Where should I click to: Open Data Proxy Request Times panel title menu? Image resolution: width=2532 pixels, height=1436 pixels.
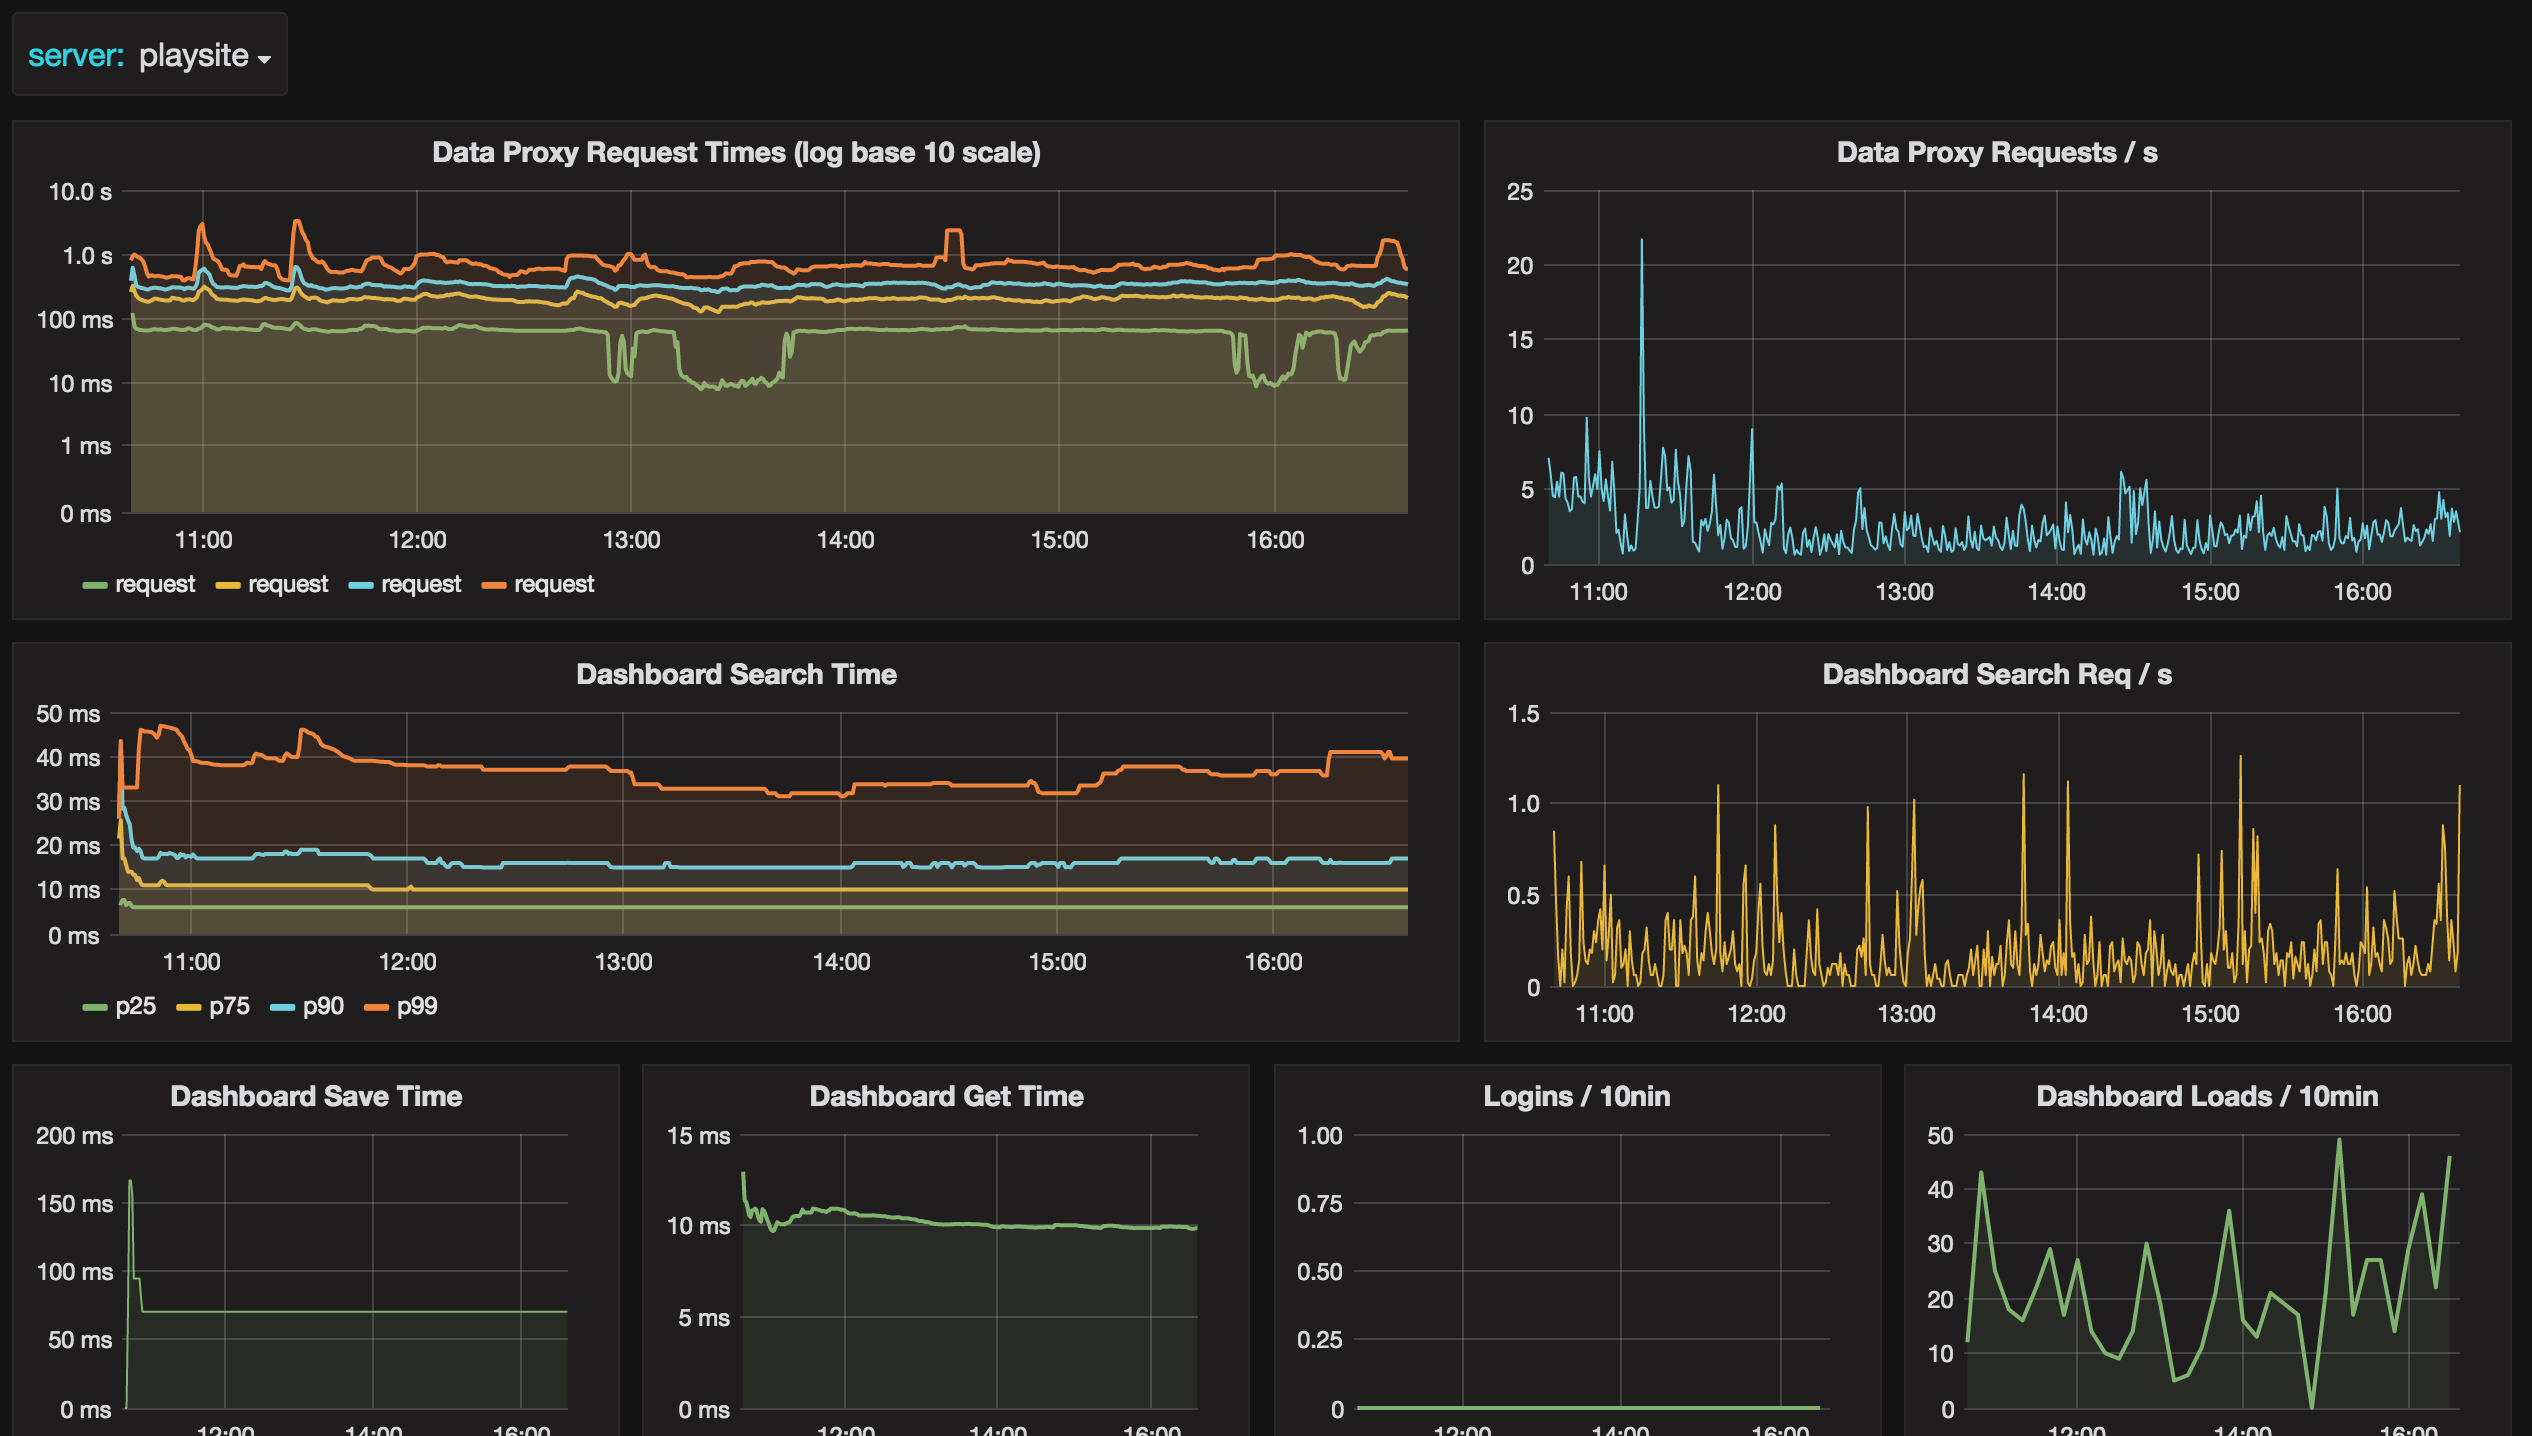click(736, 152)
